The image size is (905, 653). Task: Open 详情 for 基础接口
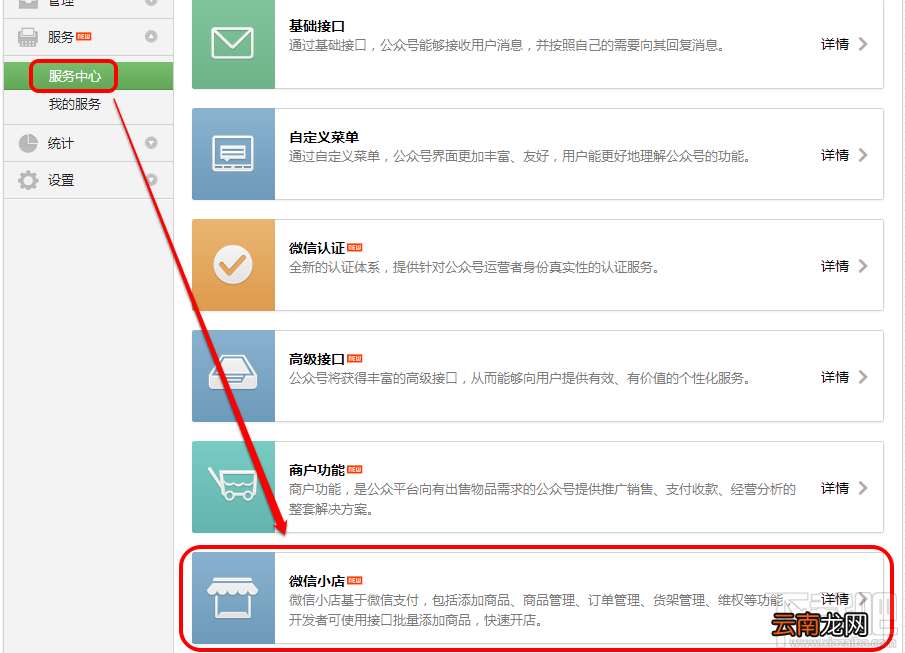pyautogui.click(x=835, y=44)
